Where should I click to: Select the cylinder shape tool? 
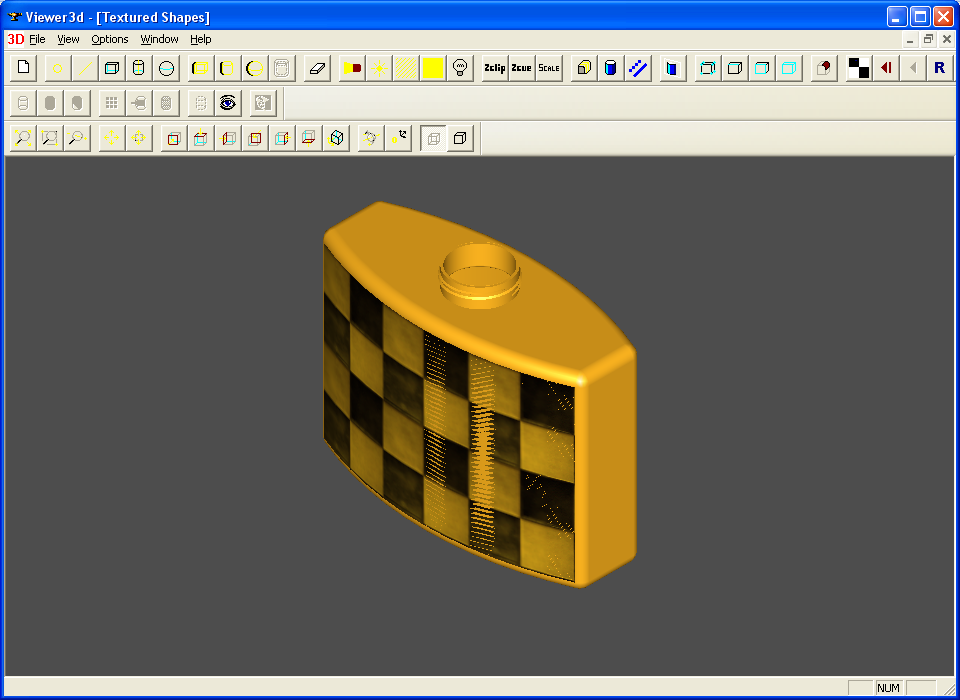click(139, 68)
